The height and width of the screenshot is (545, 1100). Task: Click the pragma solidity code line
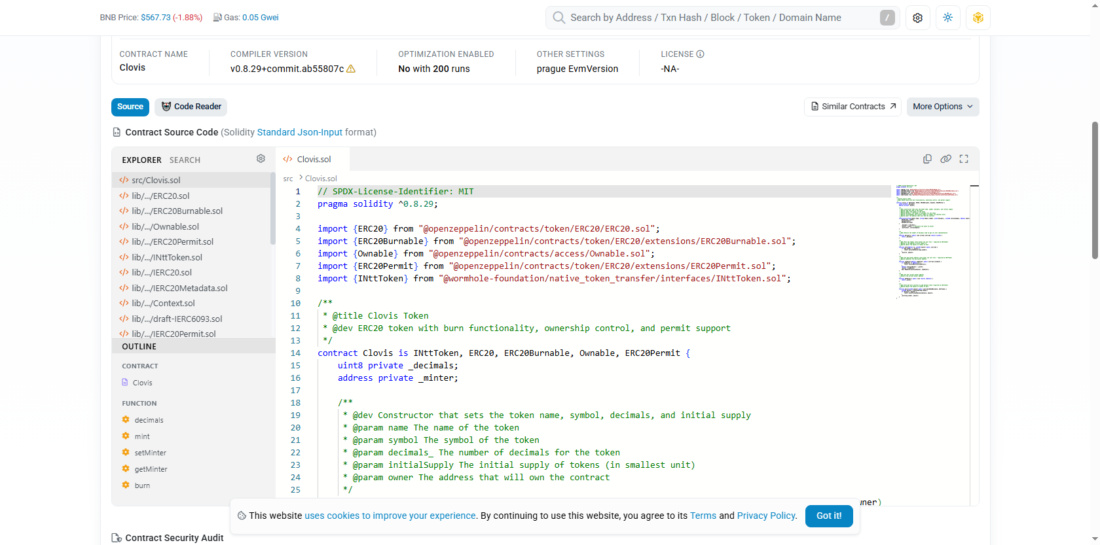pos(377,204)
